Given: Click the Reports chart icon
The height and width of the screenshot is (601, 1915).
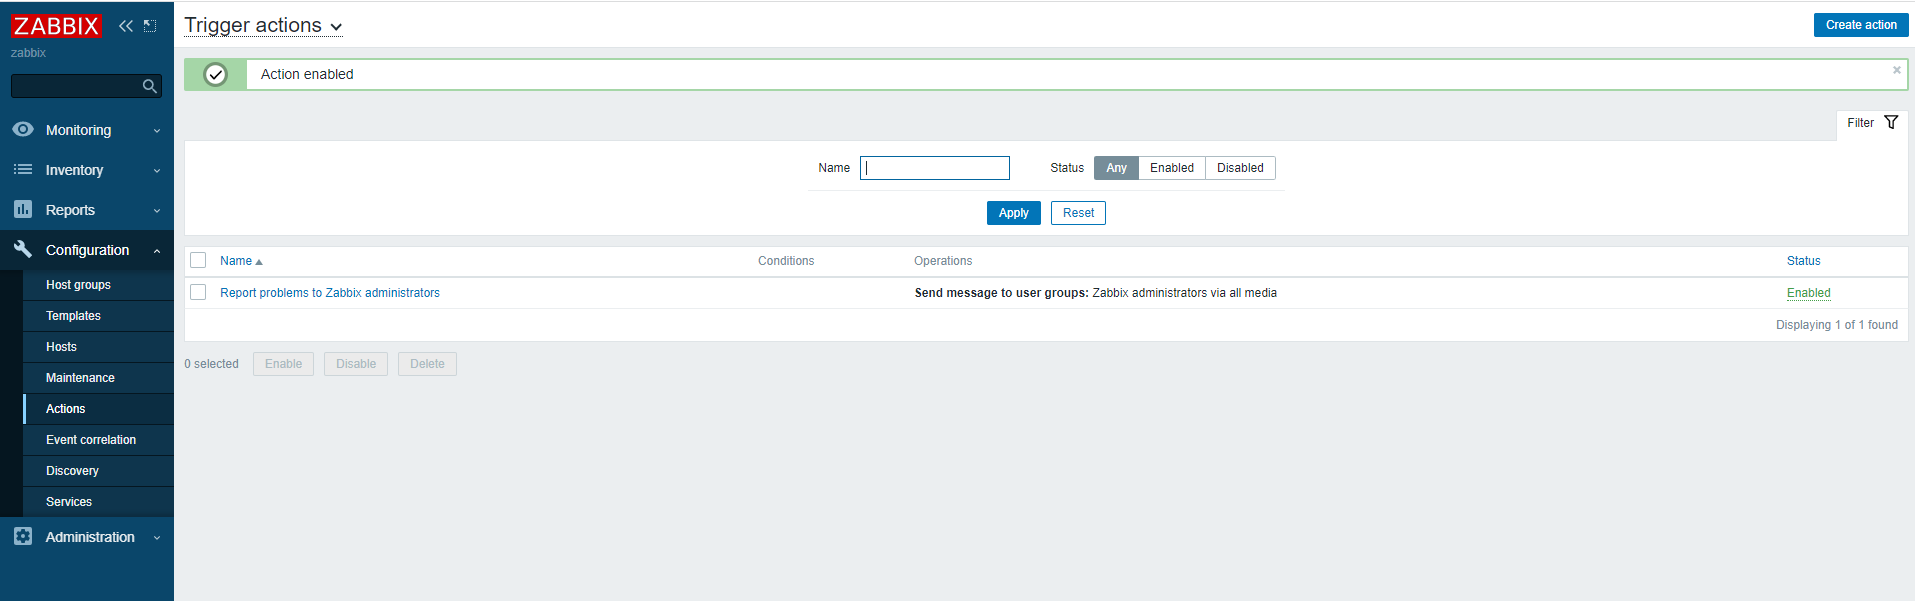Looking at the screenshot, I should [23, 209].
